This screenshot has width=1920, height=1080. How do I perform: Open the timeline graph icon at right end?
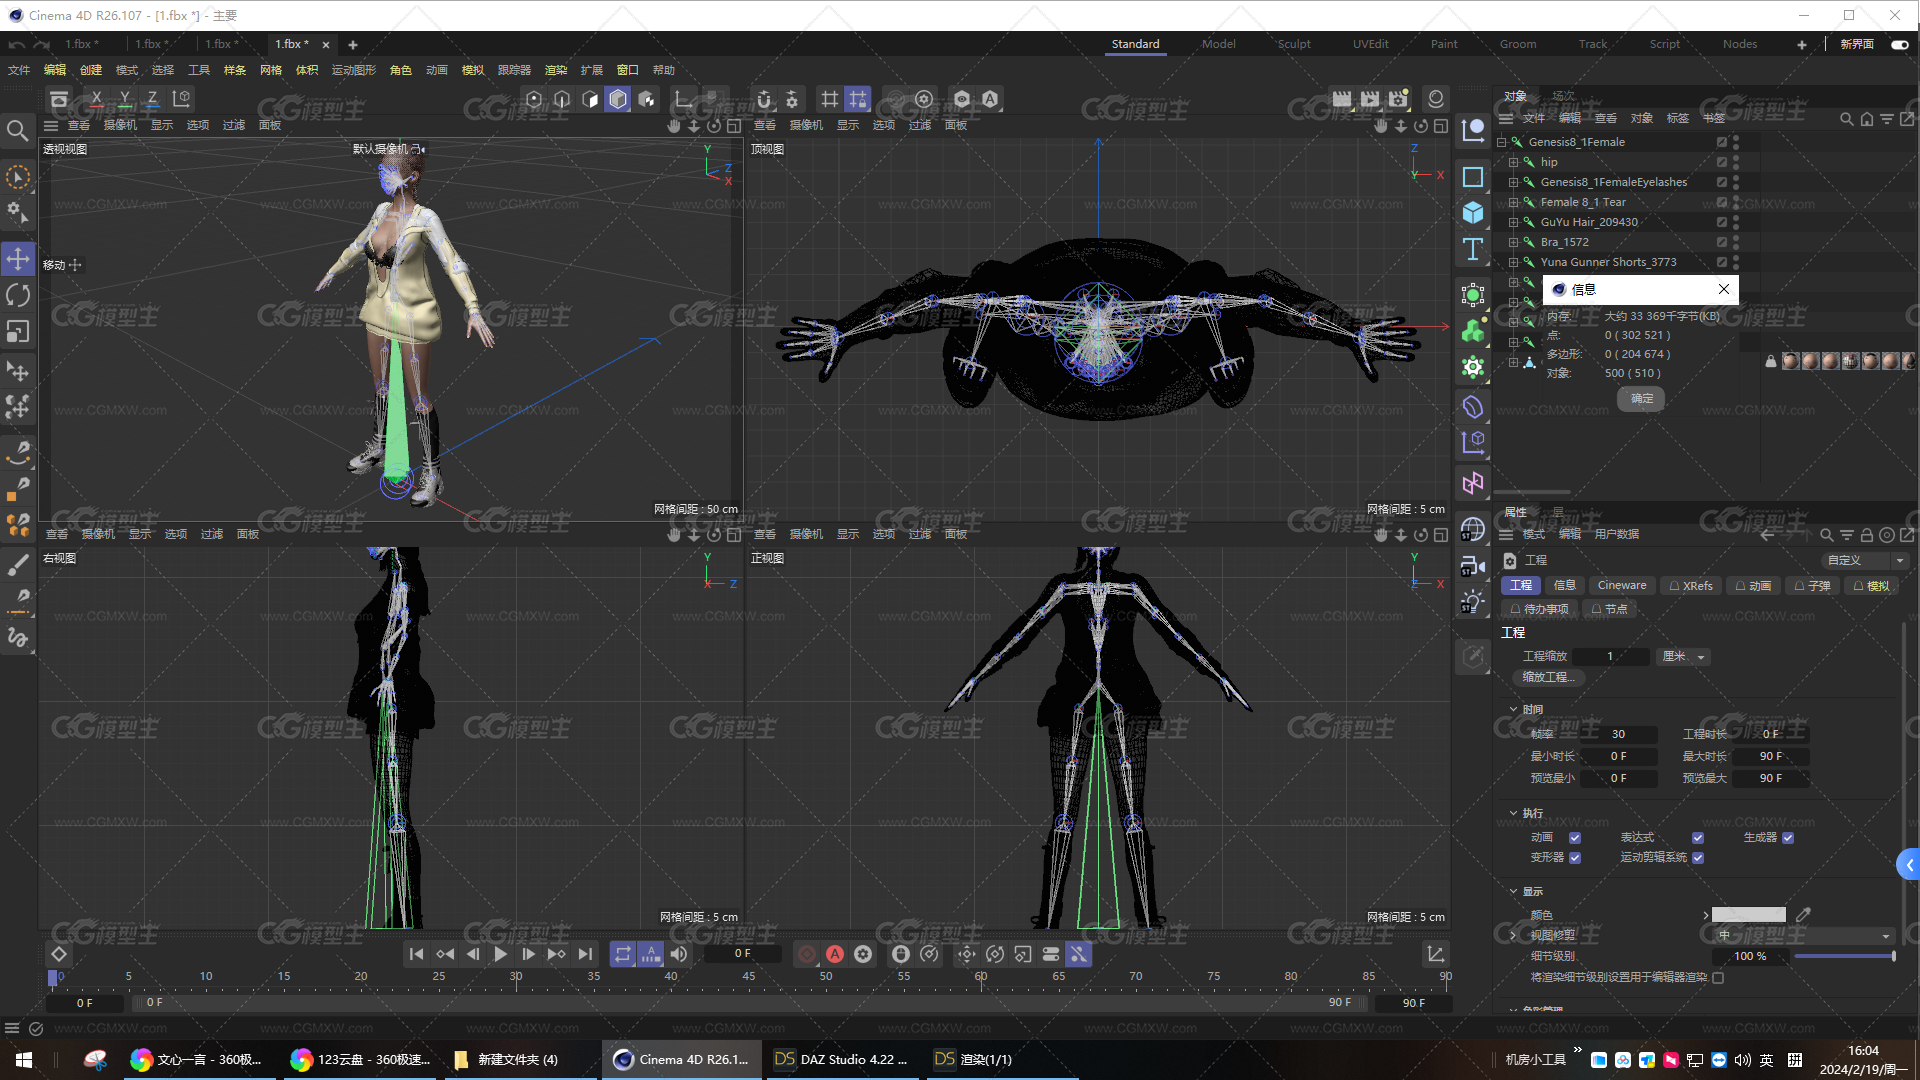(x=1435, y=954)
